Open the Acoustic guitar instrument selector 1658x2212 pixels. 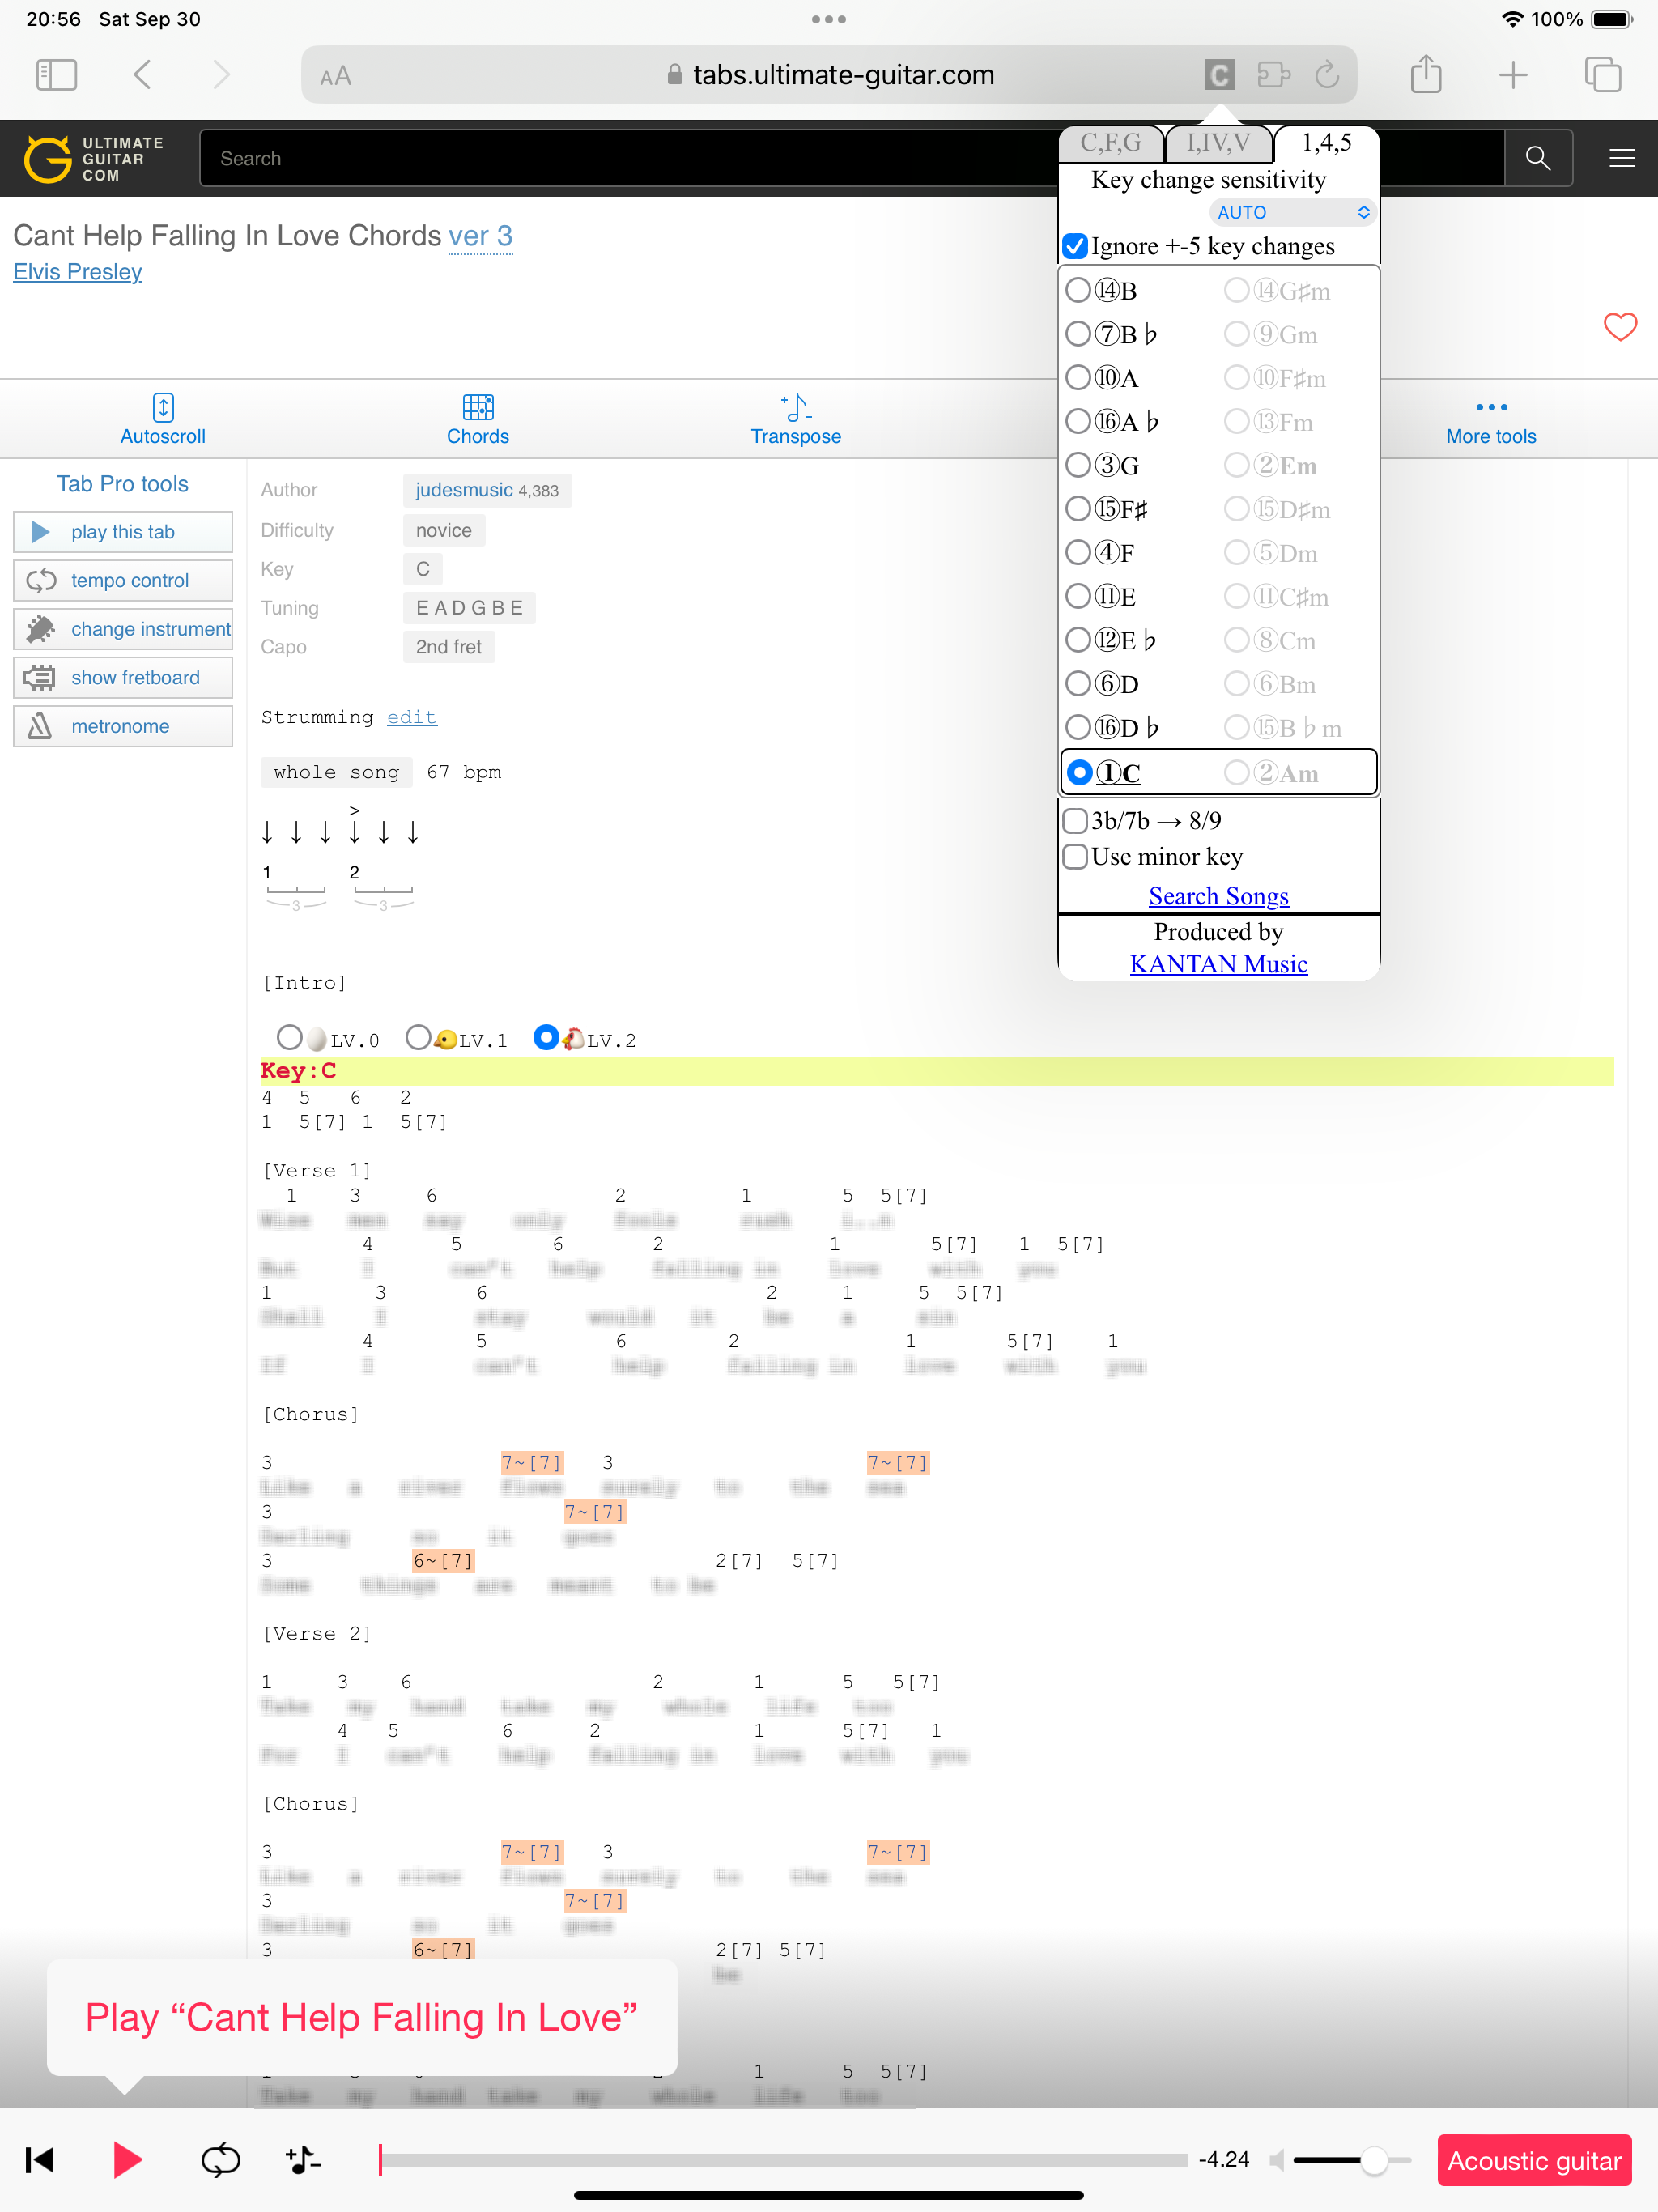(1534, 2160)
